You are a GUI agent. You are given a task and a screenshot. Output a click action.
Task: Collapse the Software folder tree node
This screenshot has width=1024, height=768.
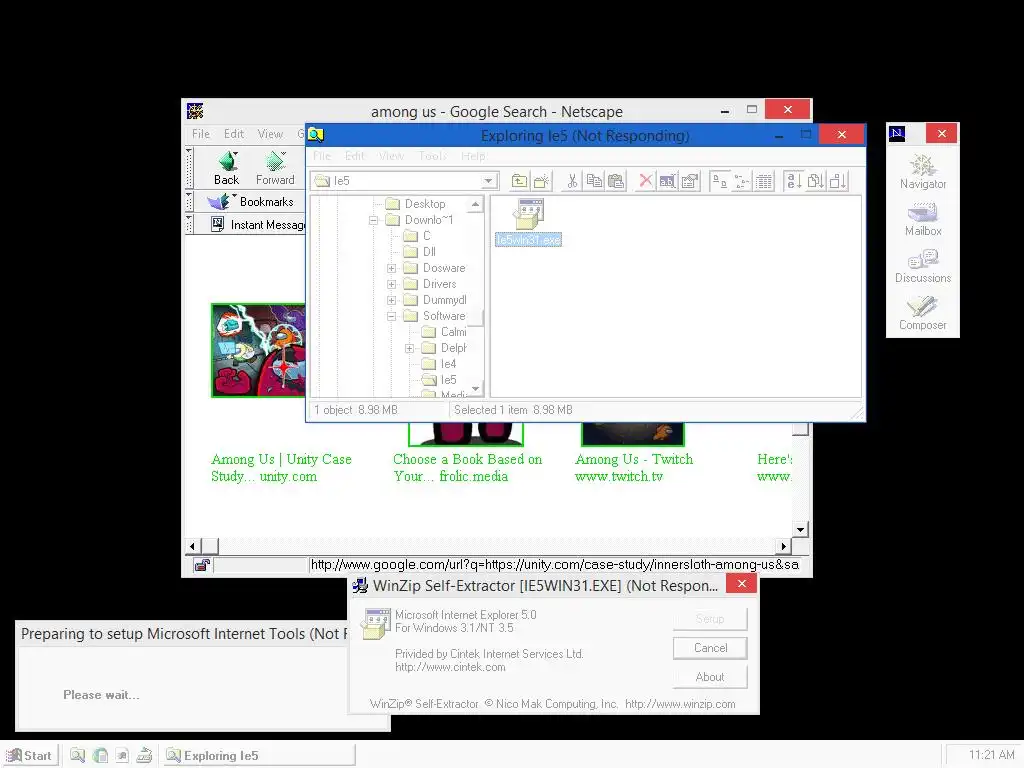tap(391, 316)
